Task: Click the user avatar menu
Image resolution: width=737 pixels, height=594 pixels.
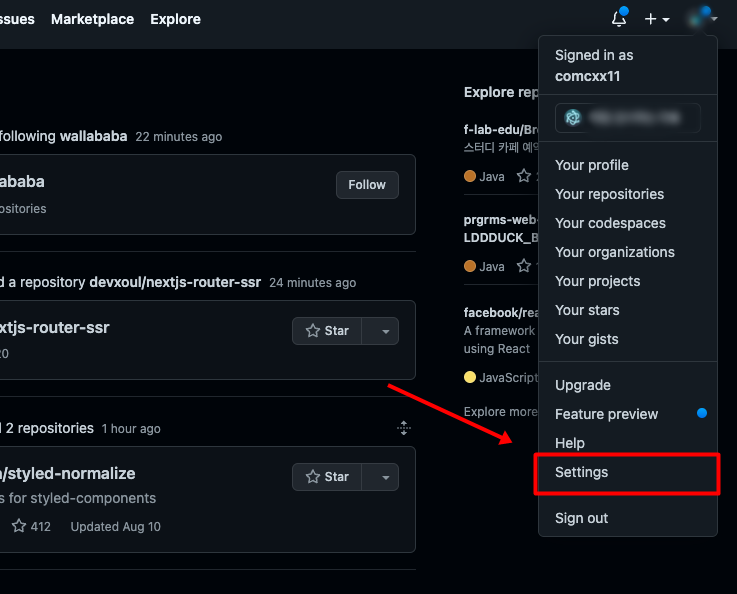Action: [x=702, y=19]
